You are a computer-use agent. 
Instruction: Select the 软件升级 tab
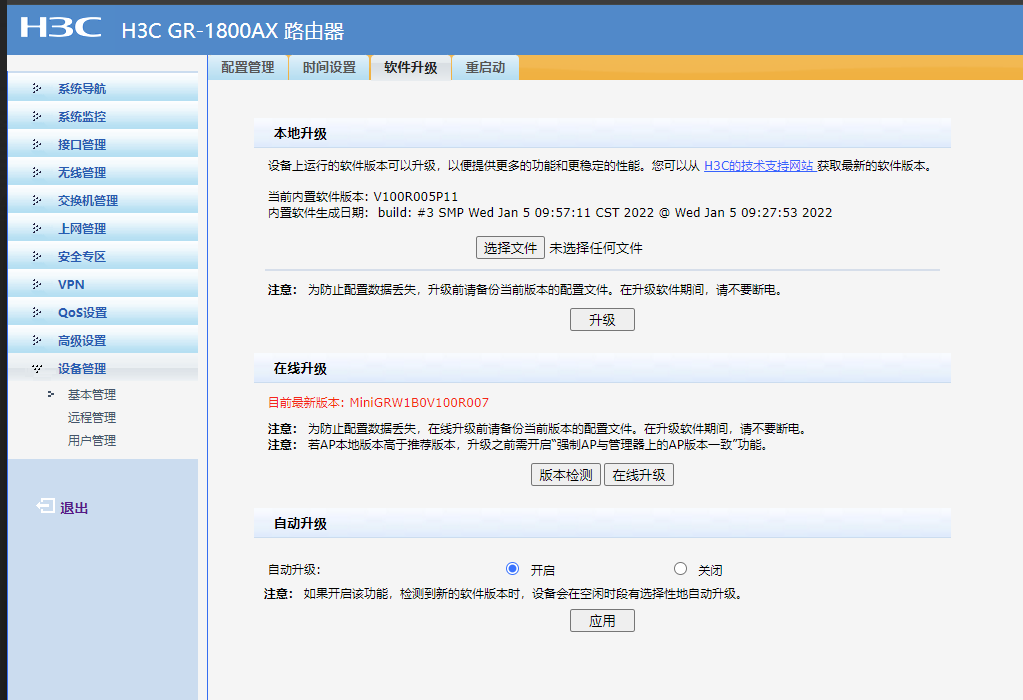(x=410, y=67)
